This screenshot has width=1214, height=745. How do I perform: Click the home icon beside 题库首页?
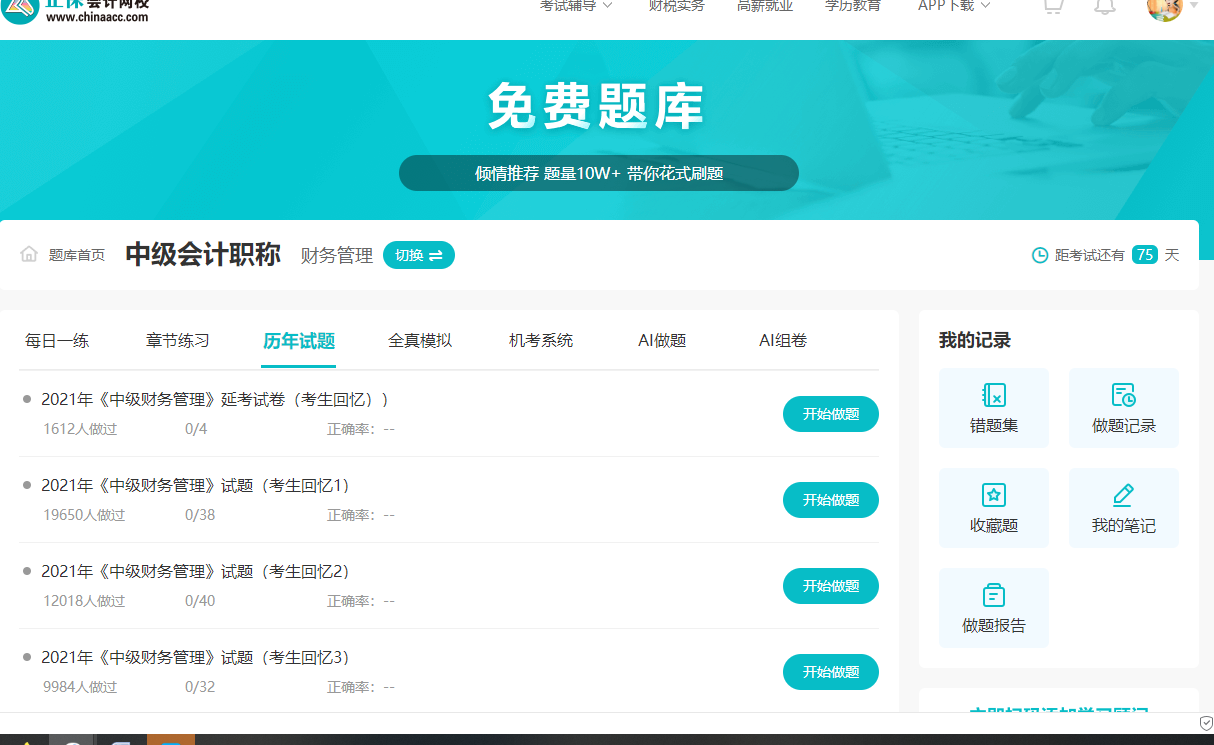tap(29, 254)
